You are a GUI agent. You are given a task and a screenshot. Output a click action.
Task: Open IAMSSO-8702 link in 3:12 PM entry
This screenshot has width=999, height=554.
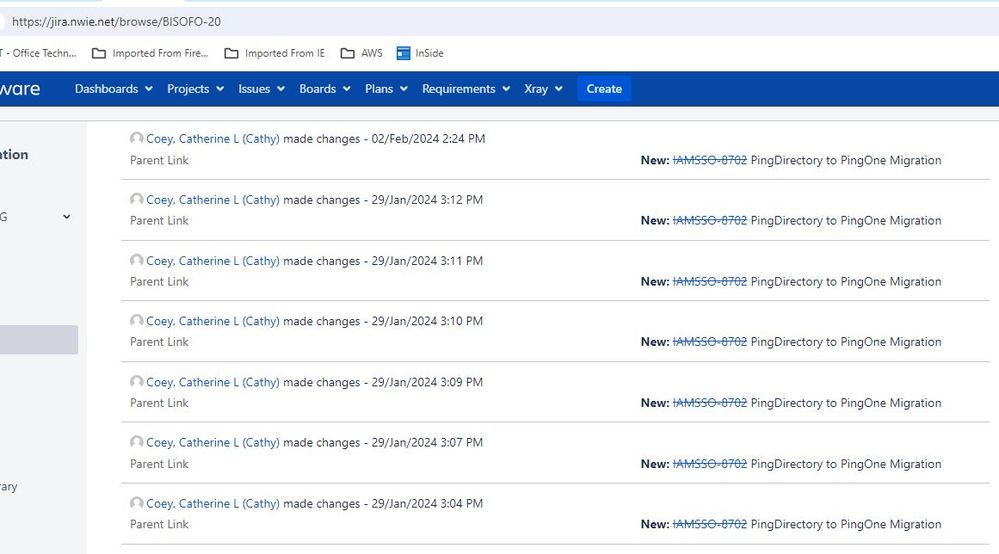point(710,221)
